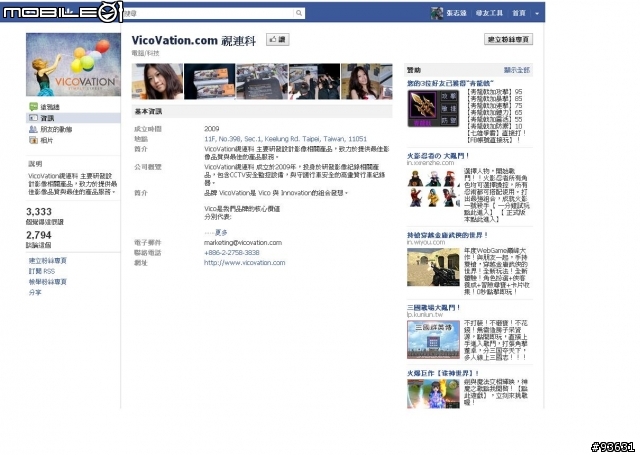Open 尋友工具 (Find Friends) in top bar
Viewport: 640px width, 455px height.
[x=489, y=13]
